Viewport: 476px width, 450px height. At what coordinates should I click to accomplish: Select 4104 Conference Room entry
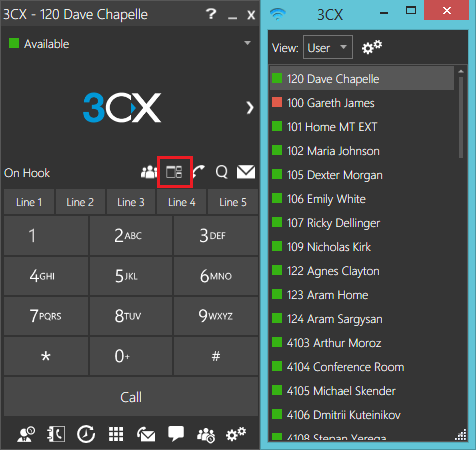(362, 367)
